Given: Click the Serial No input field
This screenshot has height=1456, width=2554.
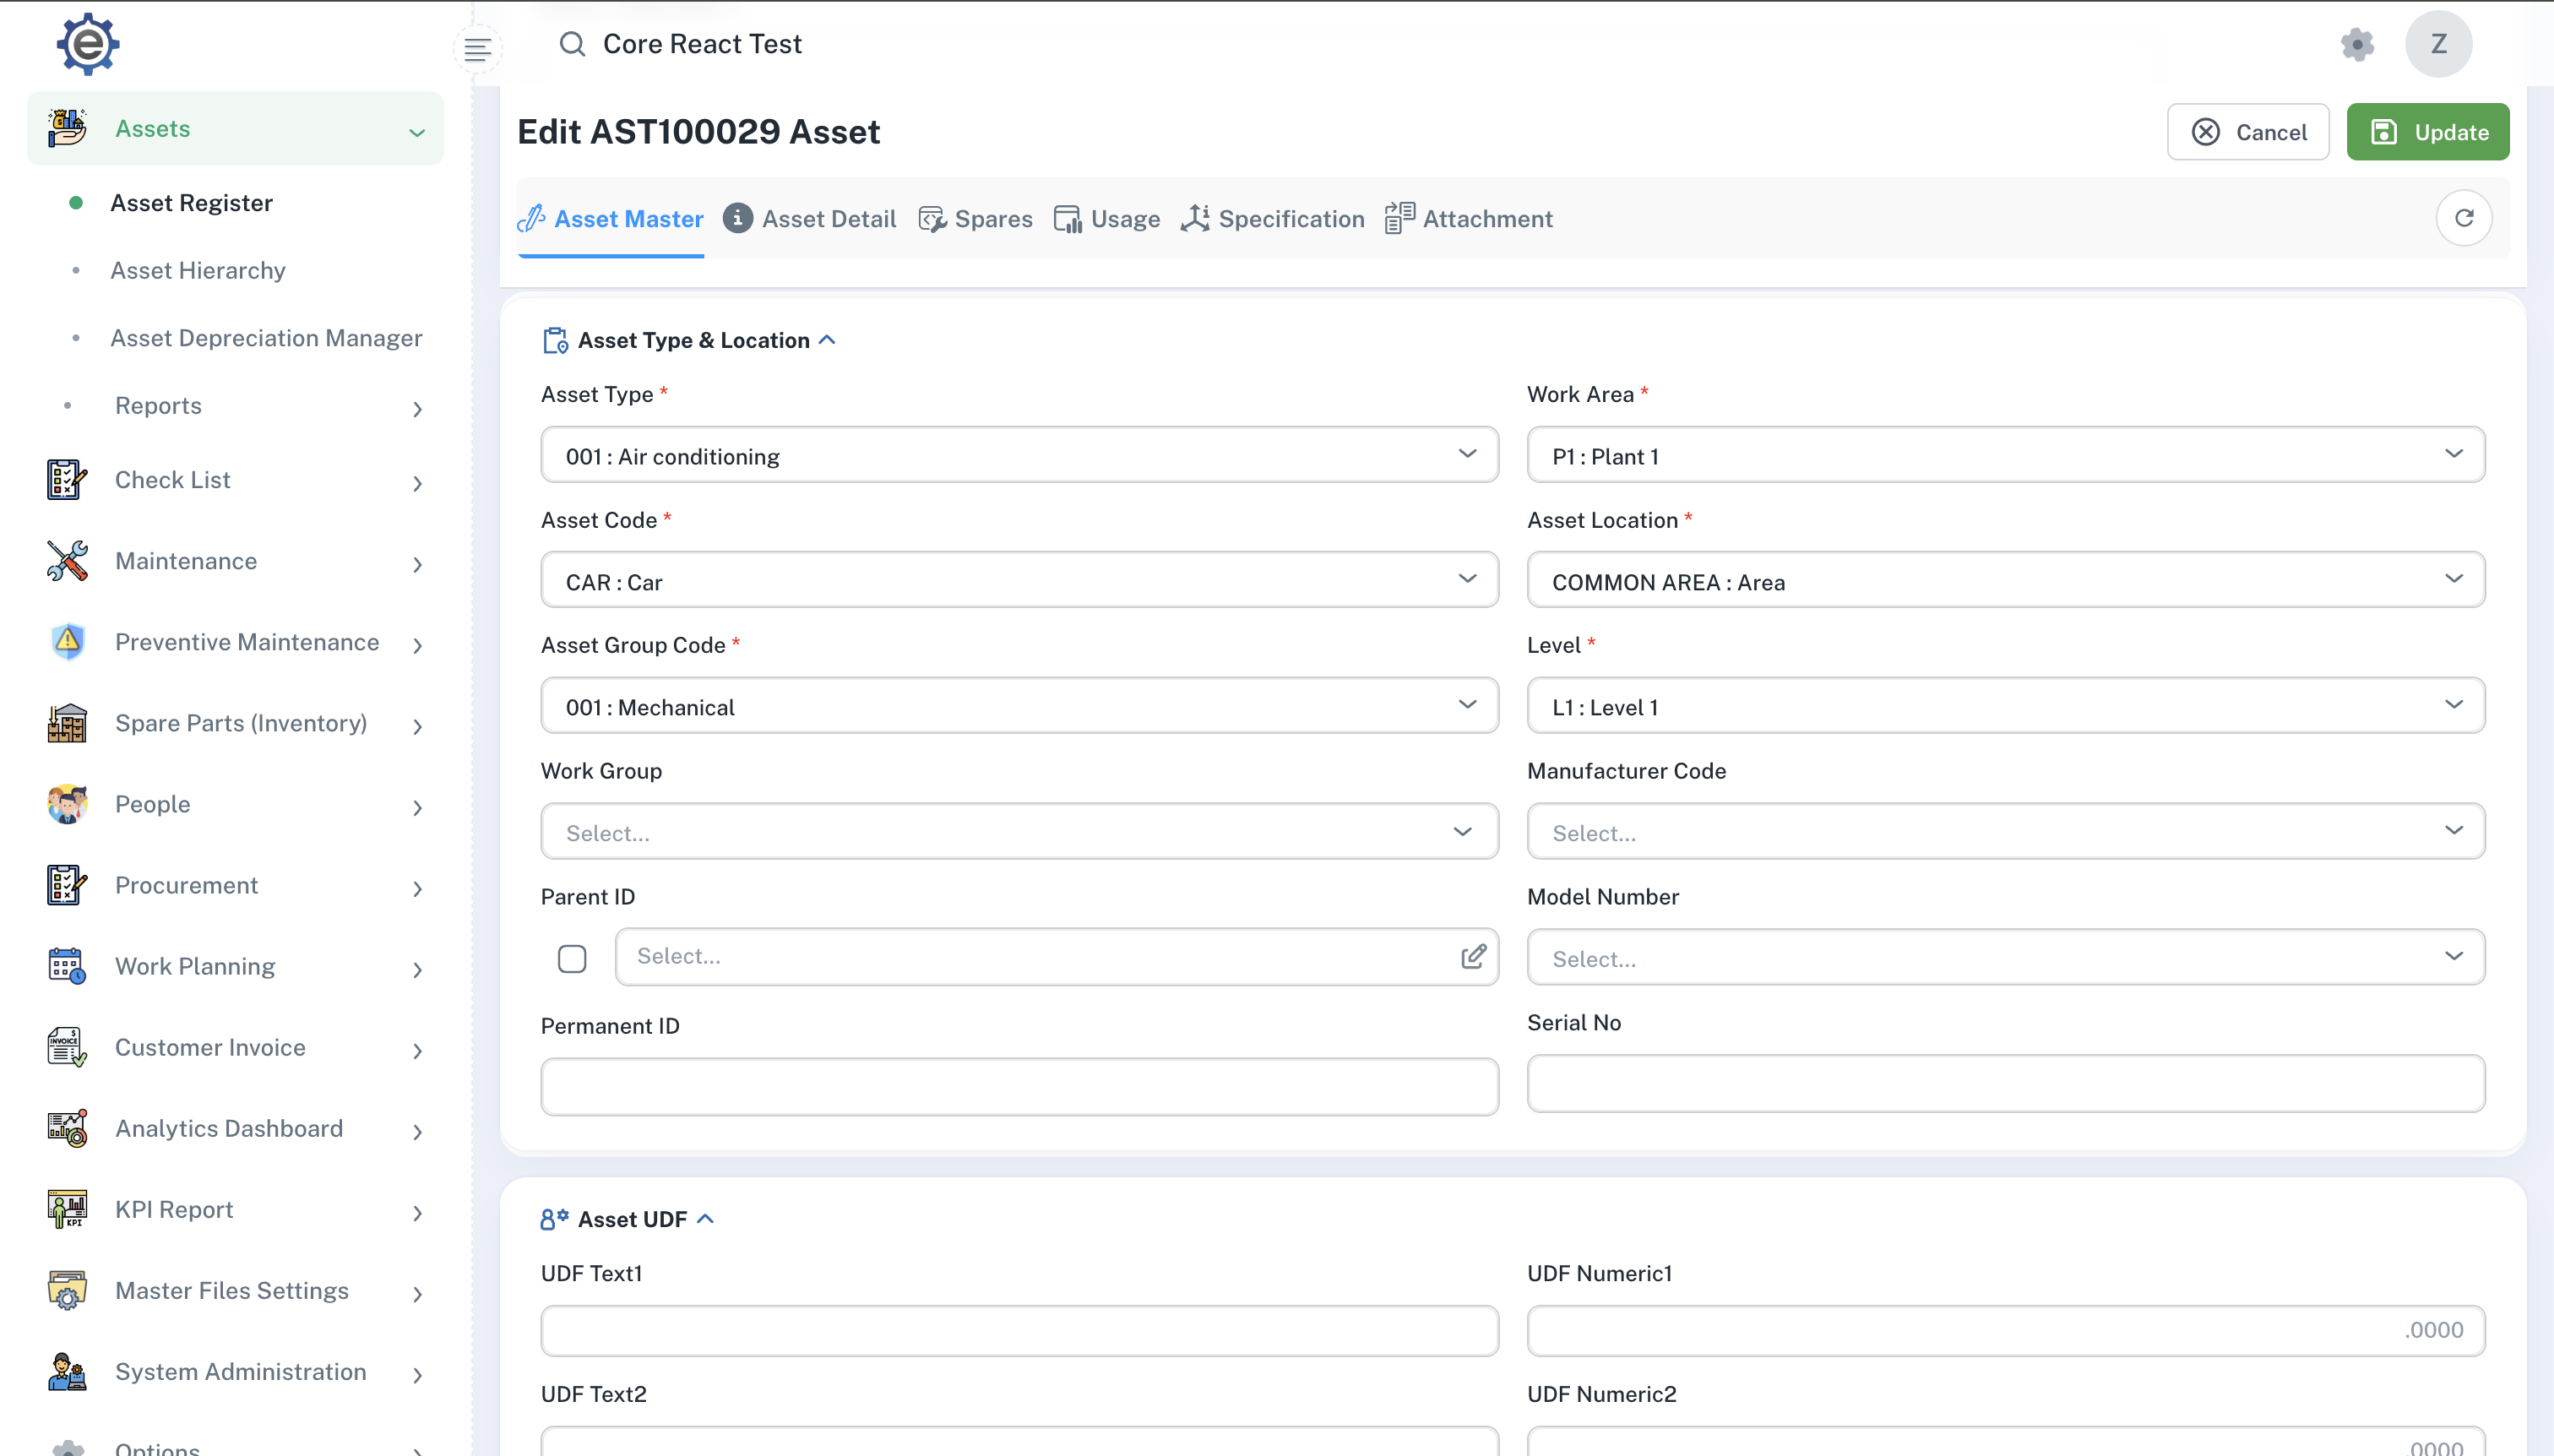Looking at the screenshot, I should click(2005, 1084).
